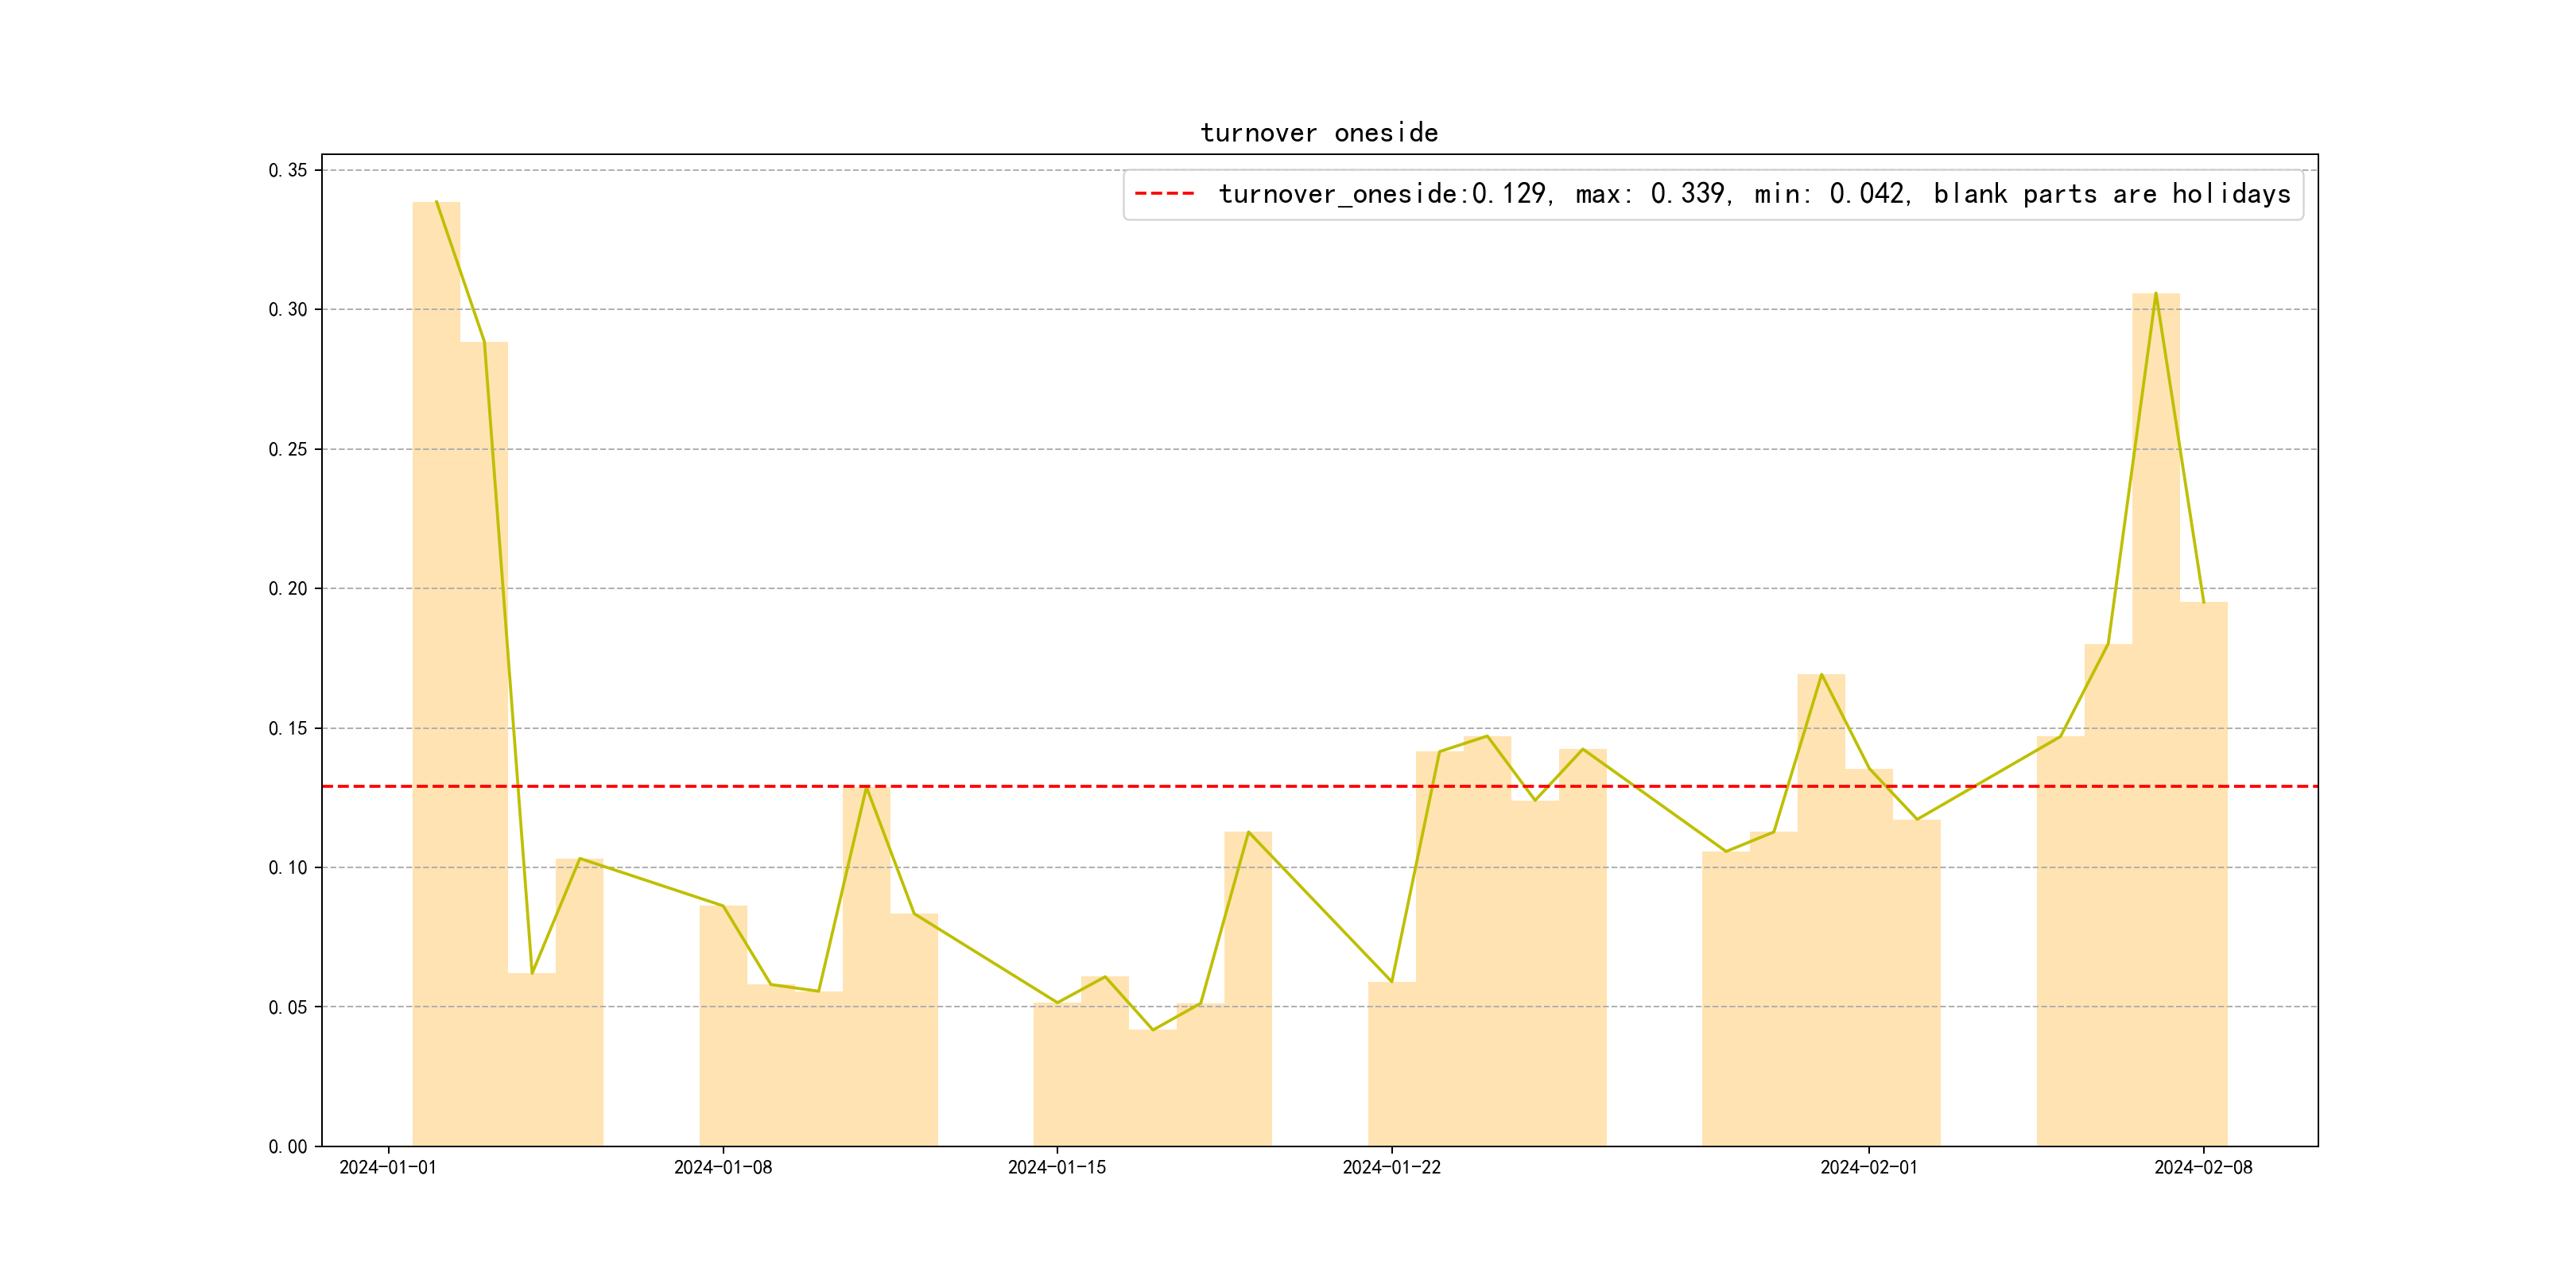Click the 2024-02-01 x-axis date label
The image size is (2576, 1288).
[1868, 1168]
